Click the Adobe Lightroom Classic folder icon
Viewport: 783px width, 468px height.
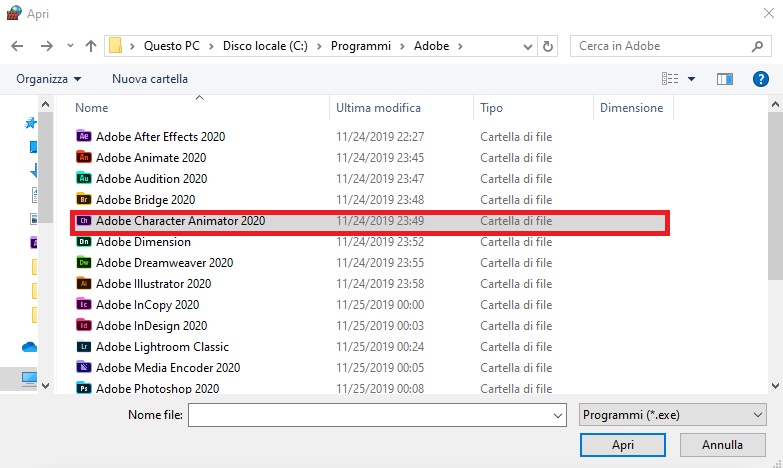click(x=83, y=346)
